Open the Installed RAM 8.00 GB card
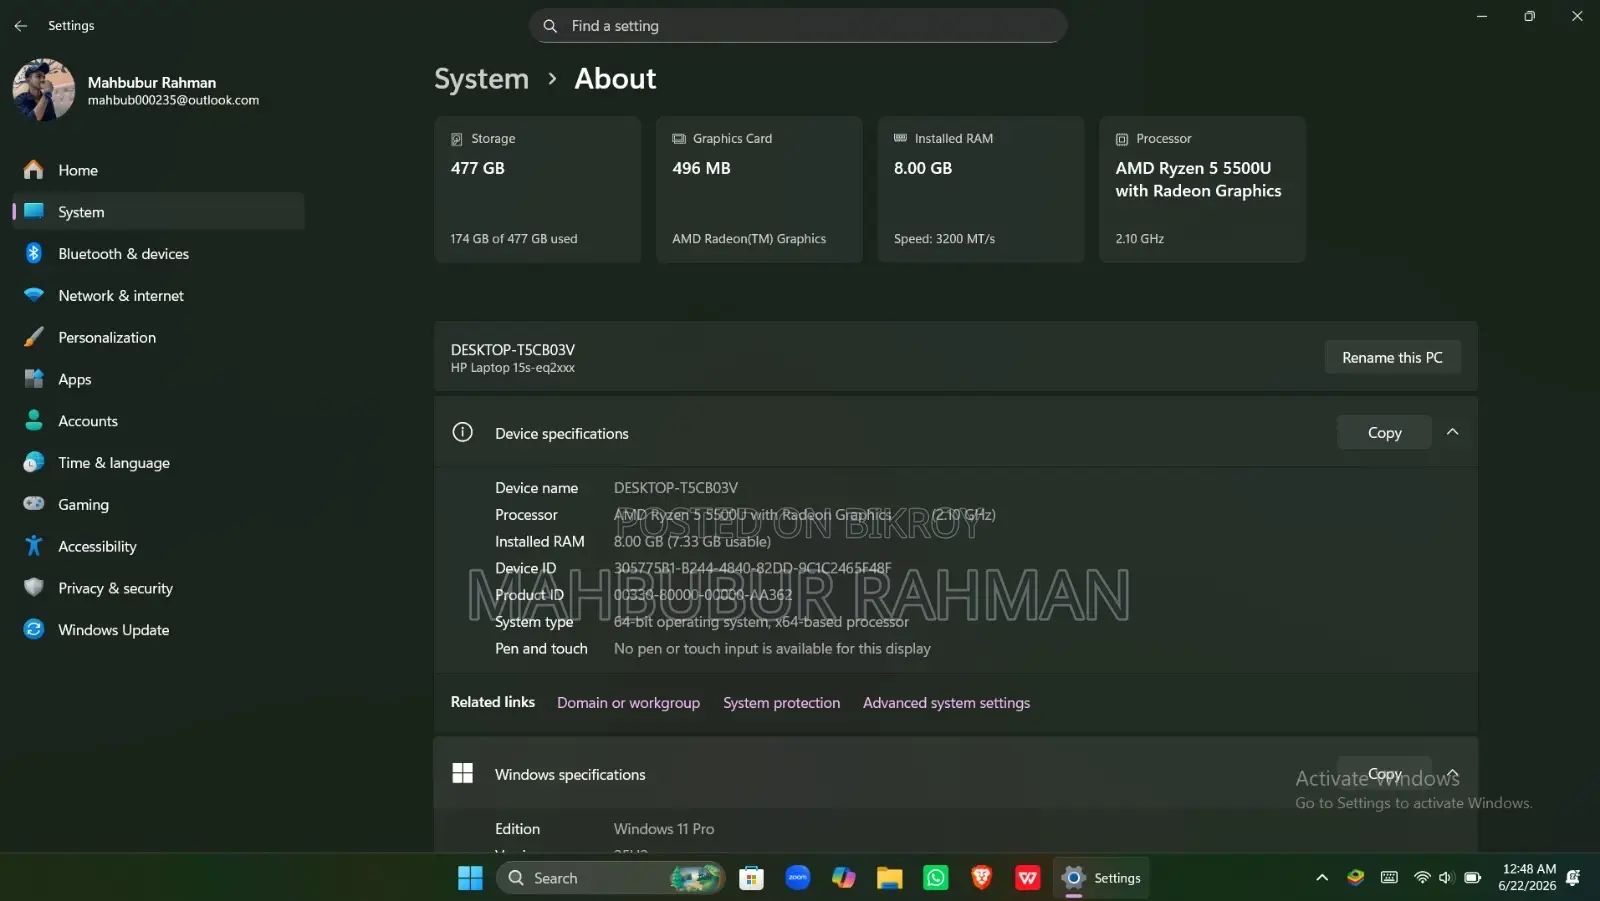This screenshot has width=1600, height=901. pyautogui.click(x=981, y=189)
